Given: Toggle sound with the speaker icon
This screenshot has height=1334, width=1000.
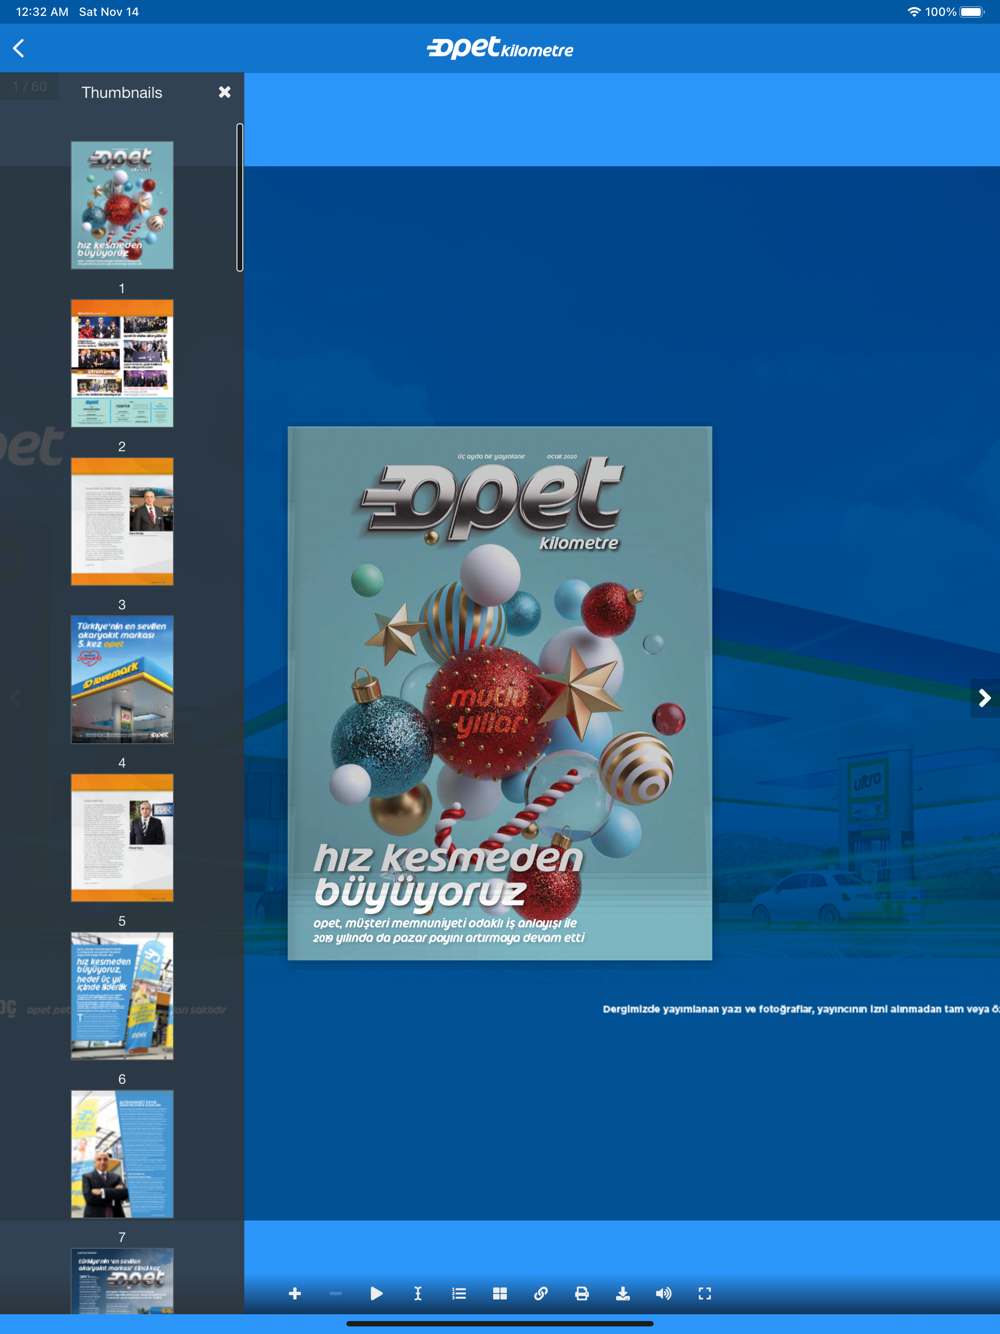Looking at the screenshot, I should [664, 1294].
